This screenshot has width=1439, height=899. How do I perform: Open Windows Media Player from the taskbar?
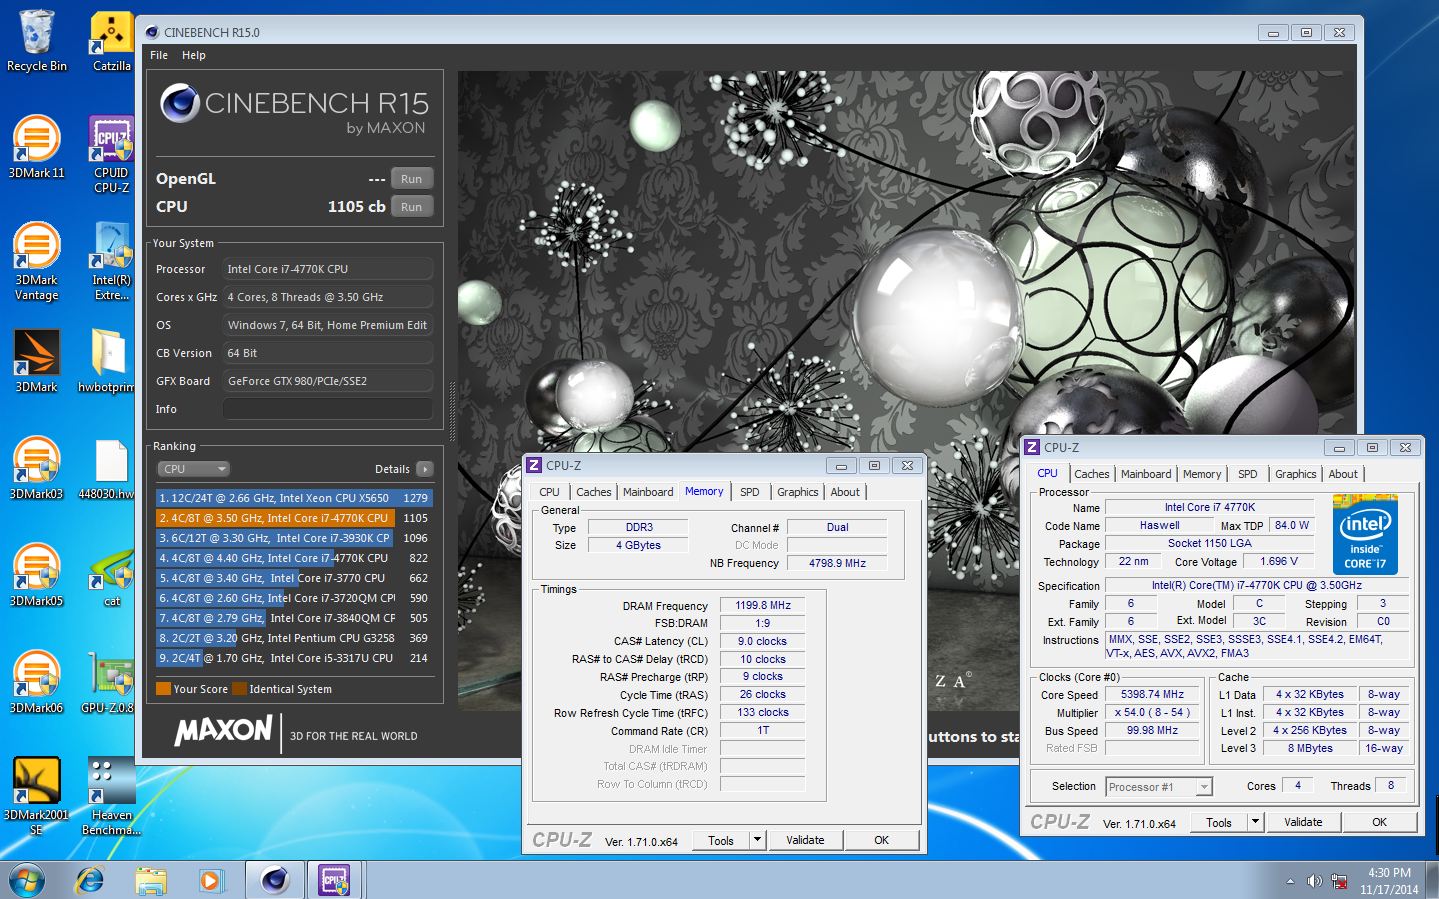211,880
